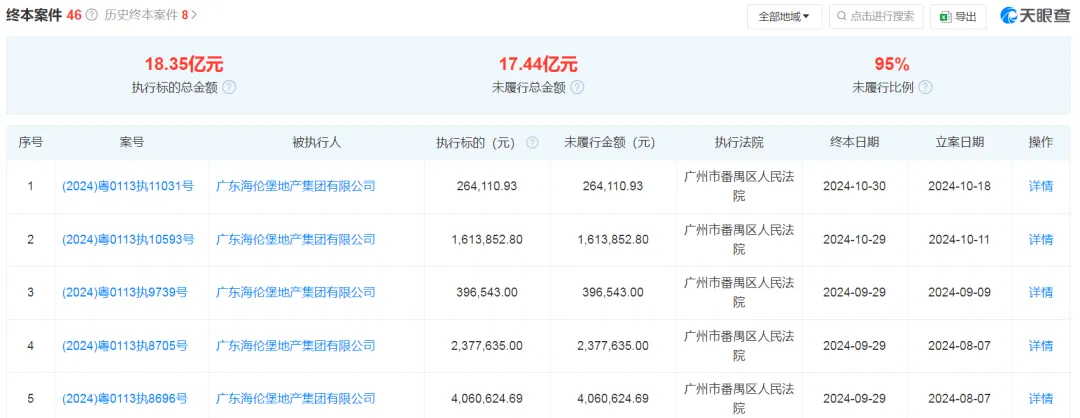Focus the 点击进行搜索 search field
Viewport: 1080px width, 418px height.
point(880,17)
